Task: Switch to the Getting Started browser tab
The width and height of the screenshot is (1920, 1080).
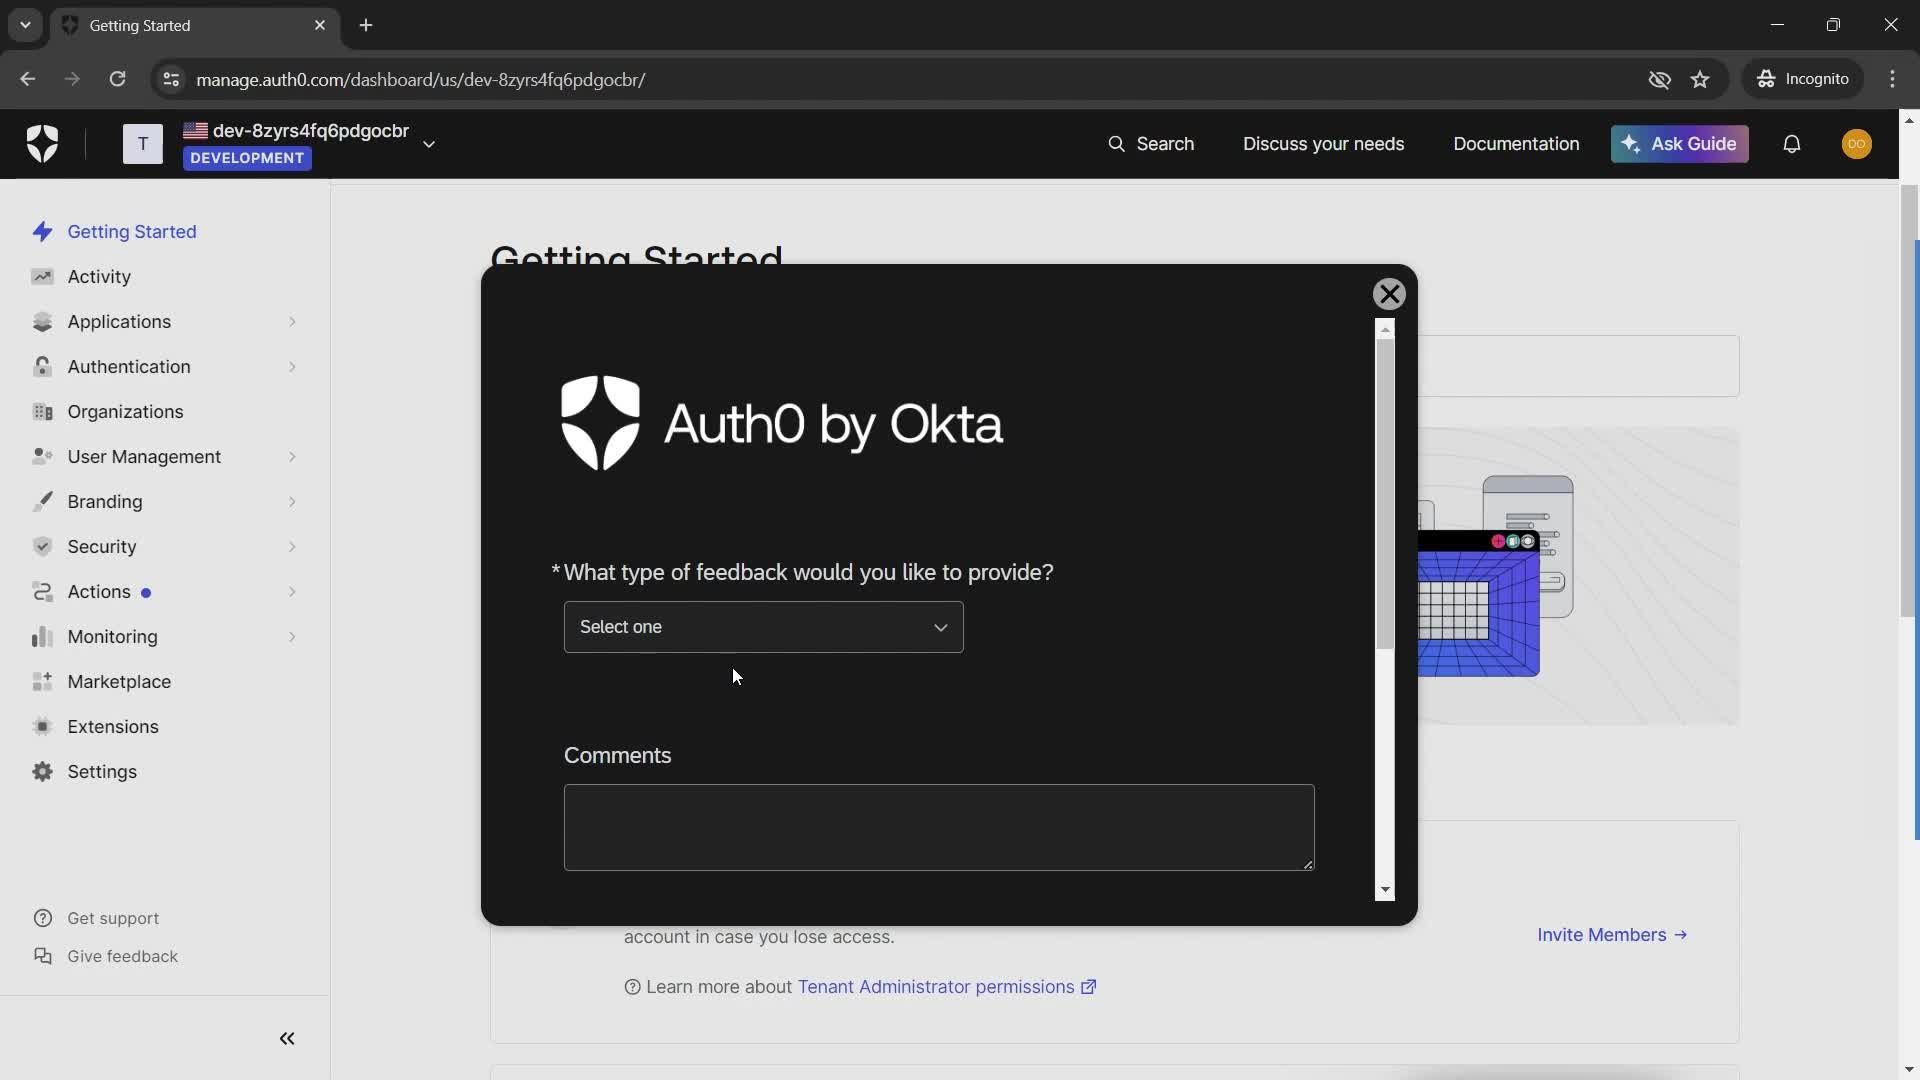Action: (x=195, y=26)
